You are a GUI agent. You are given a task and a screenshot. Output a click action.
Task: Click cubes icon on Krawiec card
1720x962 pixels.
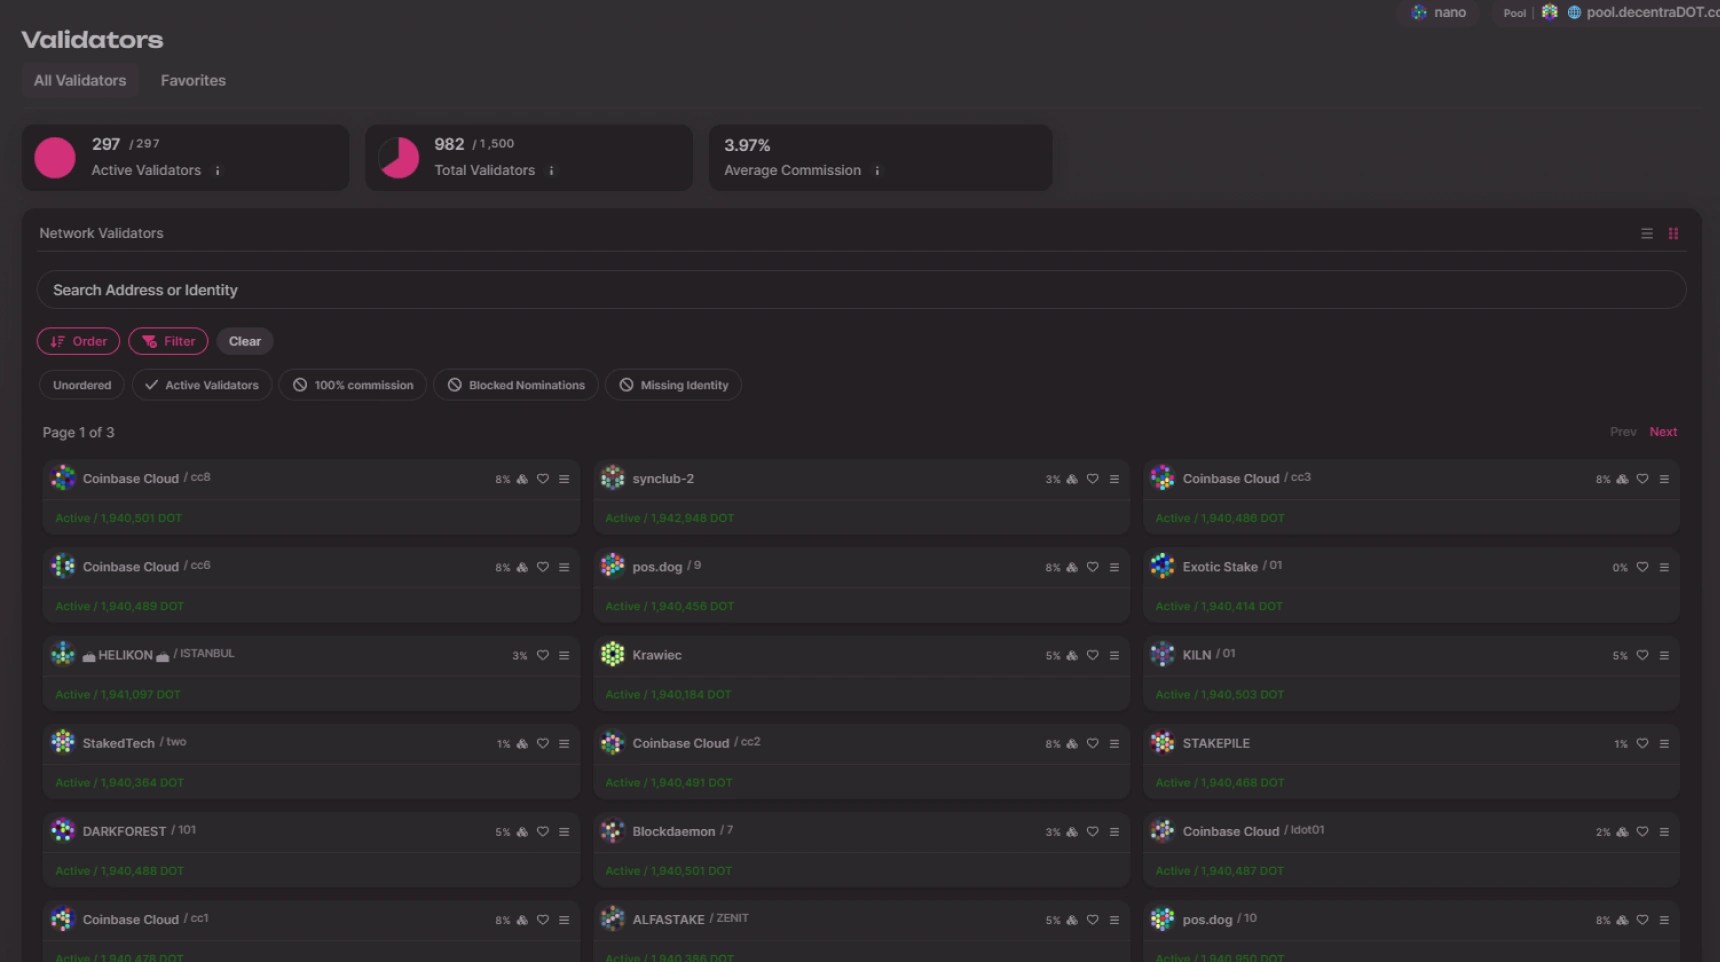(1072, 656)
